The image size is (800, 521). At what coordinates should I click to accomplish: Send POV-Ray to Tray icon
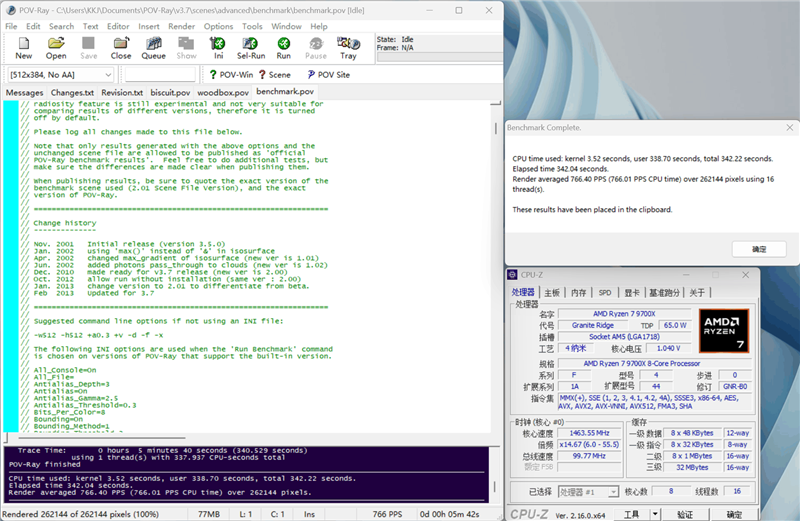[x=348, y=48]
